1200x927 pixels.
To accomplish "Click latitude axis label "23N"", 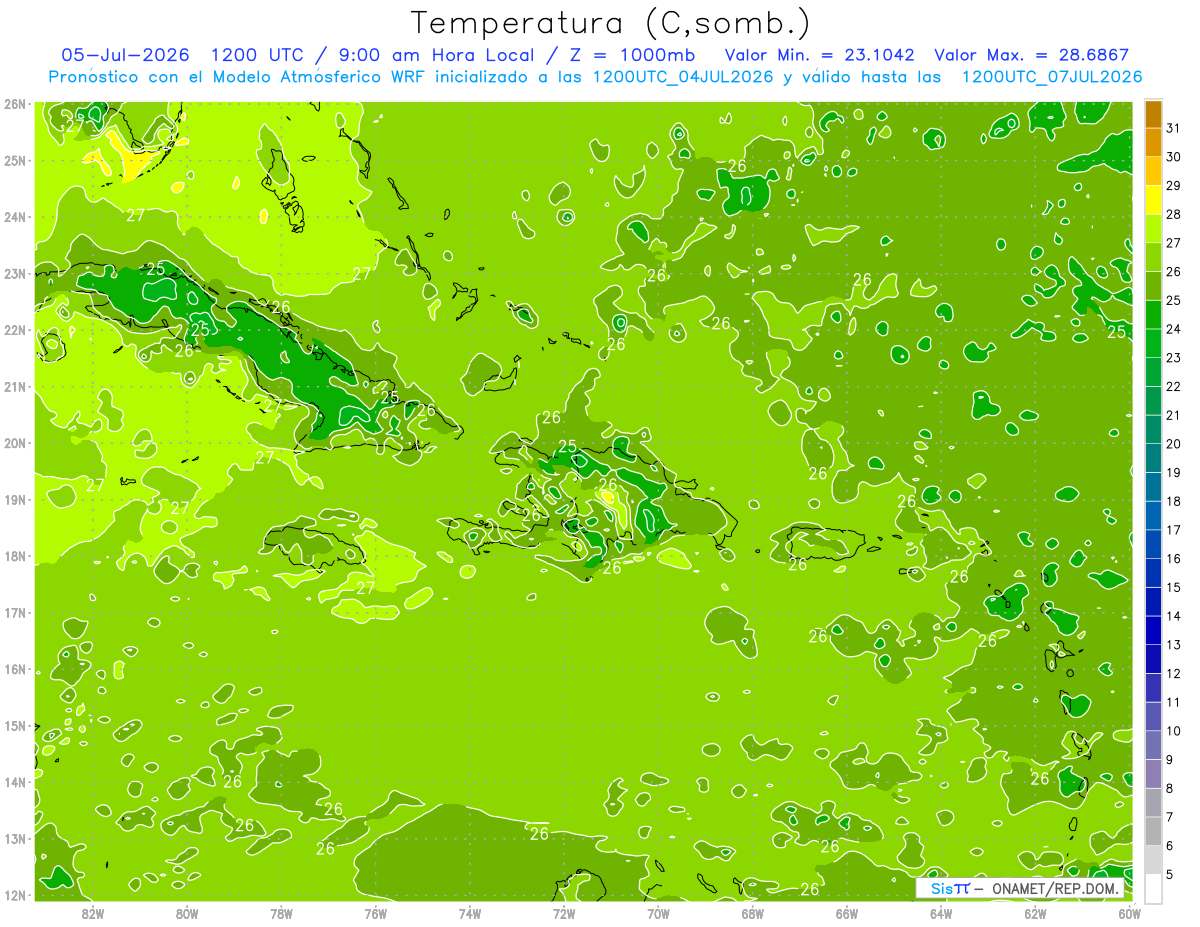I will [x=15, y=273].
